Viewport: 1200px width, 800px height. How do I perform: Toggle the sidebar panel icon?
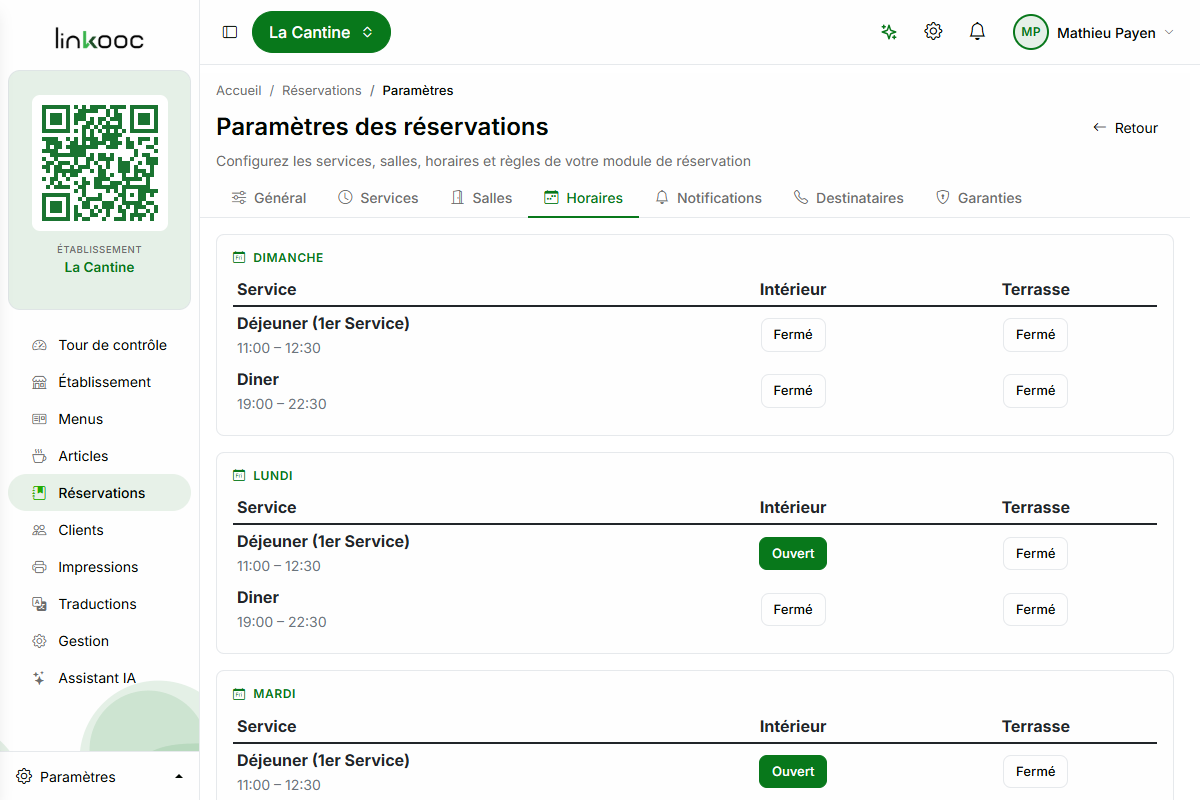pos(230,32)
